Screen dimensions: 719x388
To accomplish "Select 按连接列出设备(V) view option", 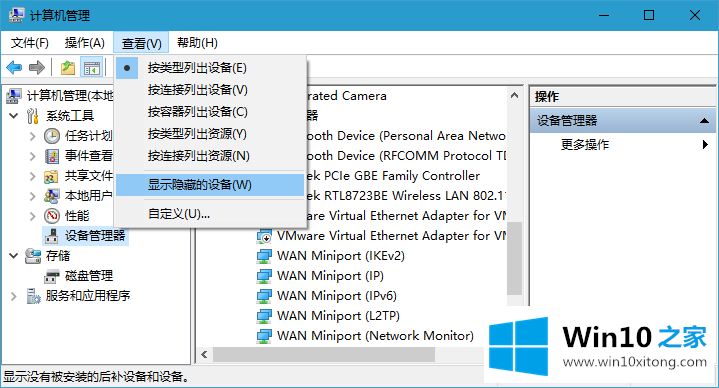I will click(210, 90).
